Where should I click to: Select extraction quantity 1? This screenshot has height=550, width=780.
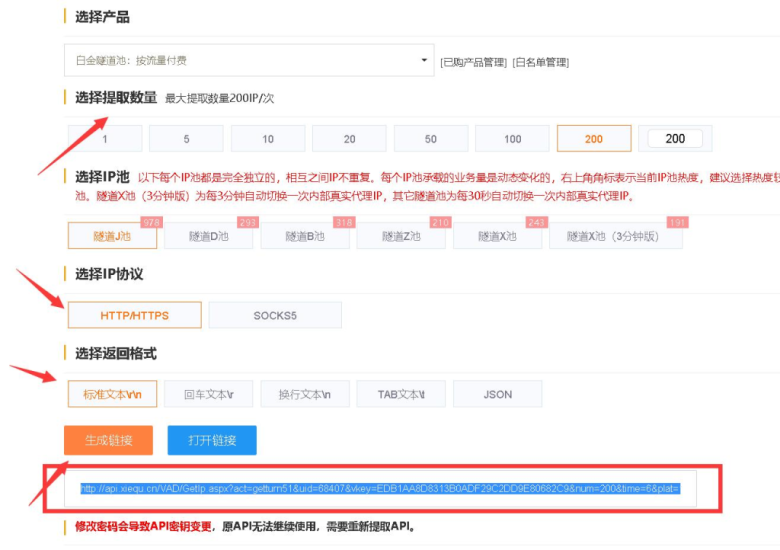click(105, 139)
